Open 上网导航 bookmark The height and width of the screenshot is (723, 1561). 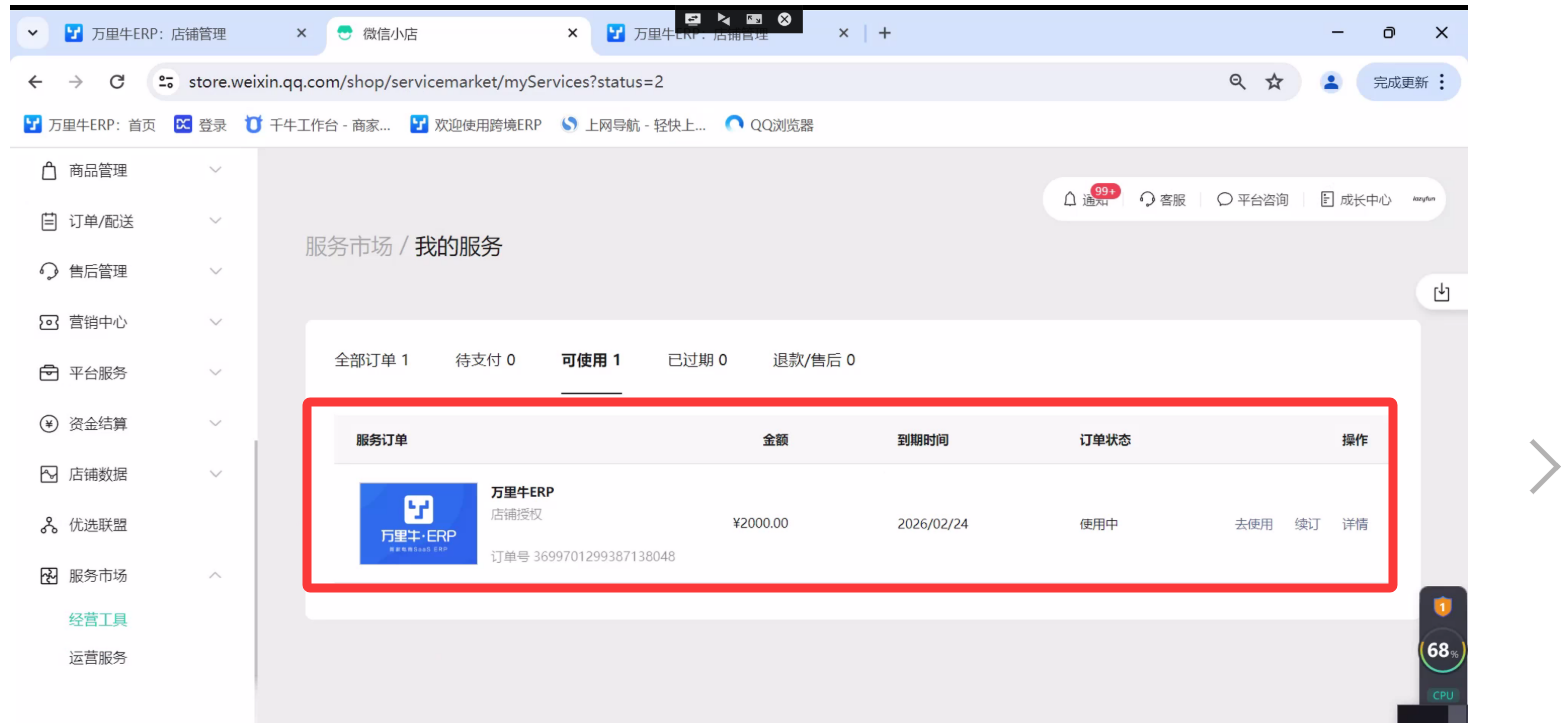633,125
